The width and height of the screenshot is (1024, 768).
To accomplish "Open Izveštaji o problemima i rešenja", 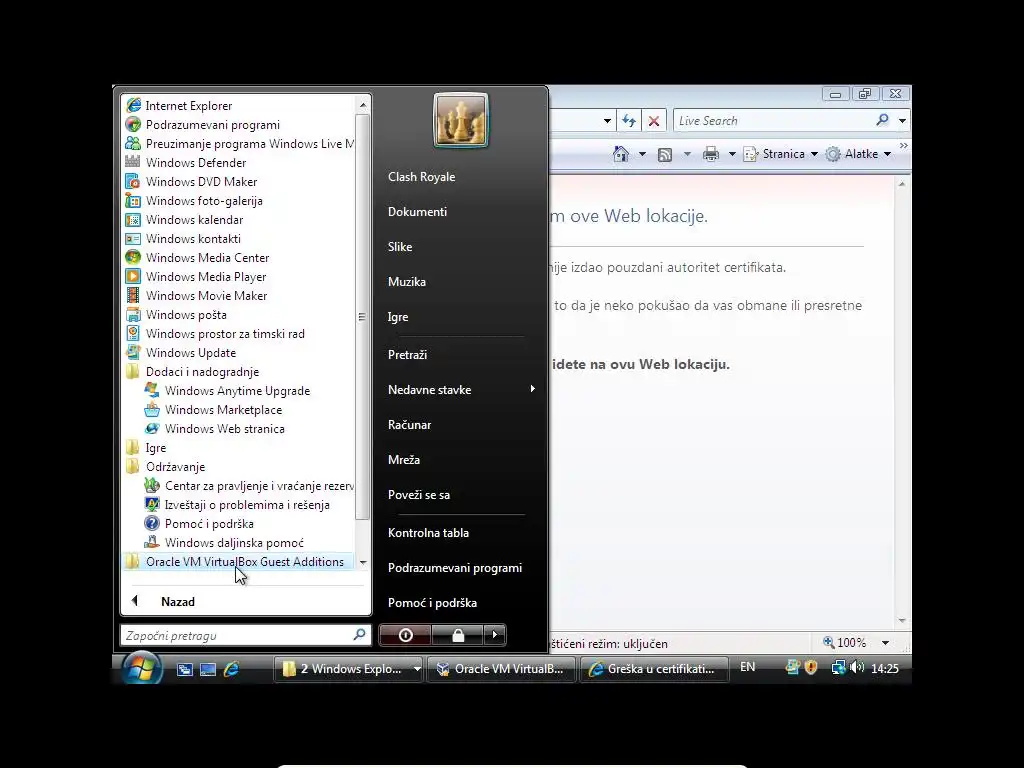I will click(x=239, y=504).
